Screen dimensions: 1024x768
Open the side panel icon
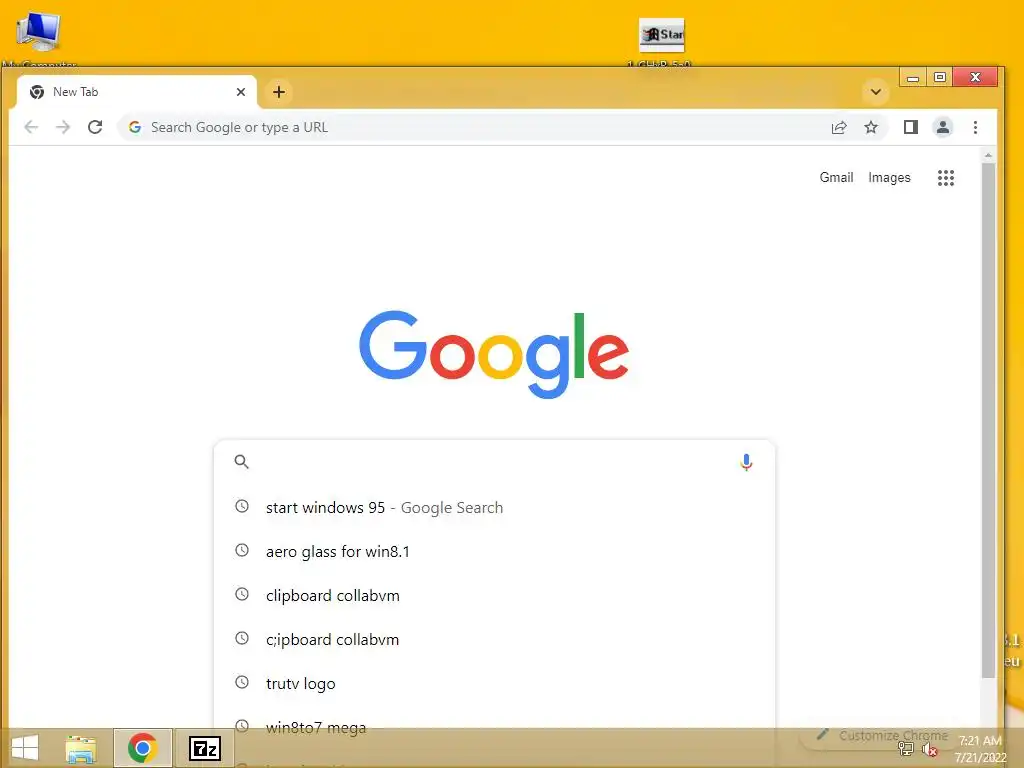click(x=910, y=127)
